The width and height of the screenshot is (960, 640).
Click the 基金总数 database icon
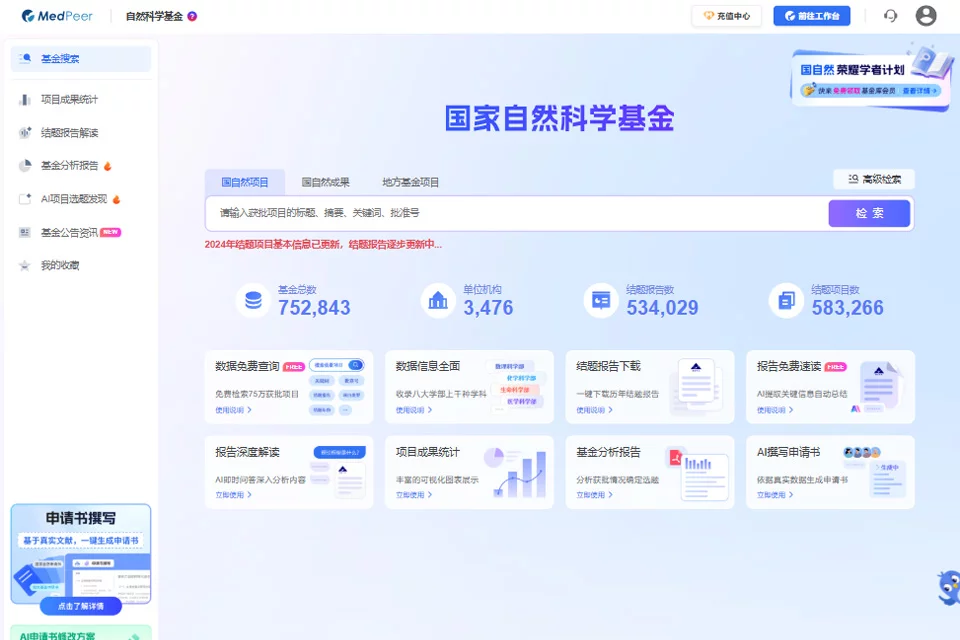coord(253,300)
